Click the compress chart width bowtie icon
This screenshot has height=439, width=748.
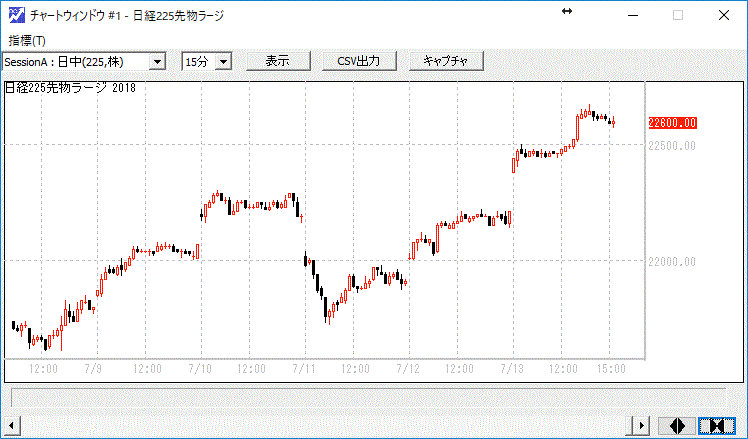pyautogui.click(x=717, y=425)
